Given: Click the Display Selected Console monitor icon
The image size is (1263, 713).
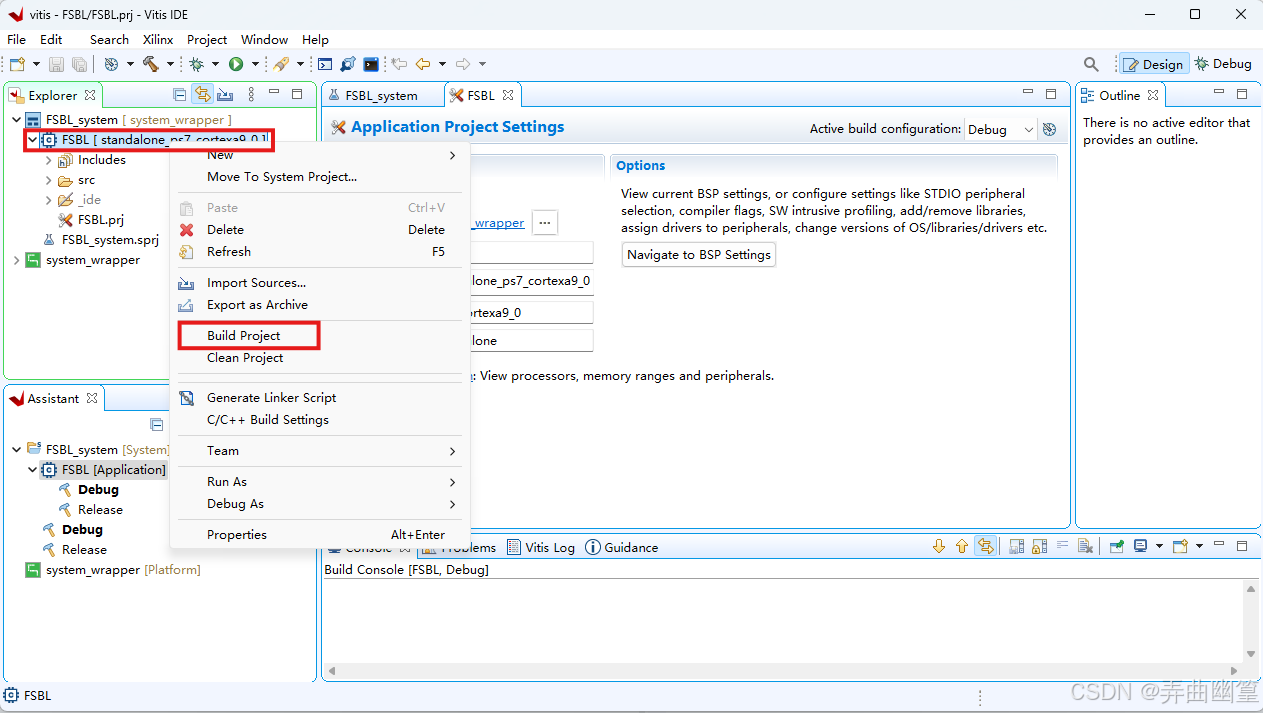Looking at the screenshot, I should tap(1140, 546).
